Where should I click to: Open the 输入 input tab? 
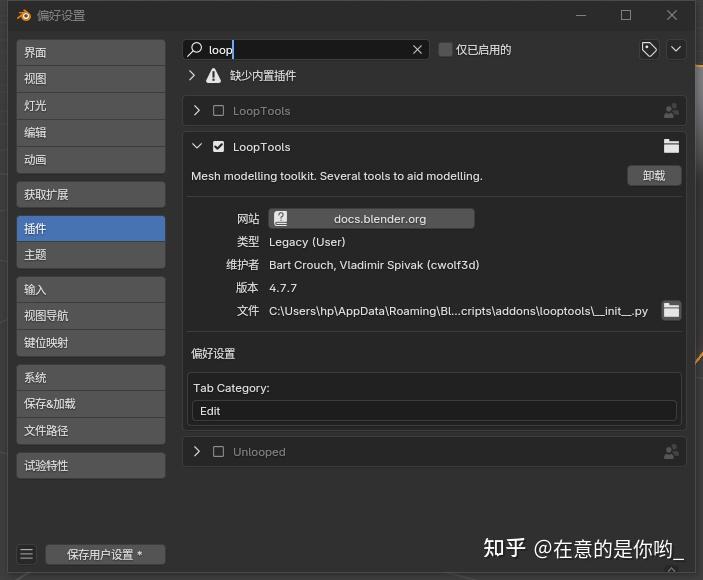[x=91, y=290]
